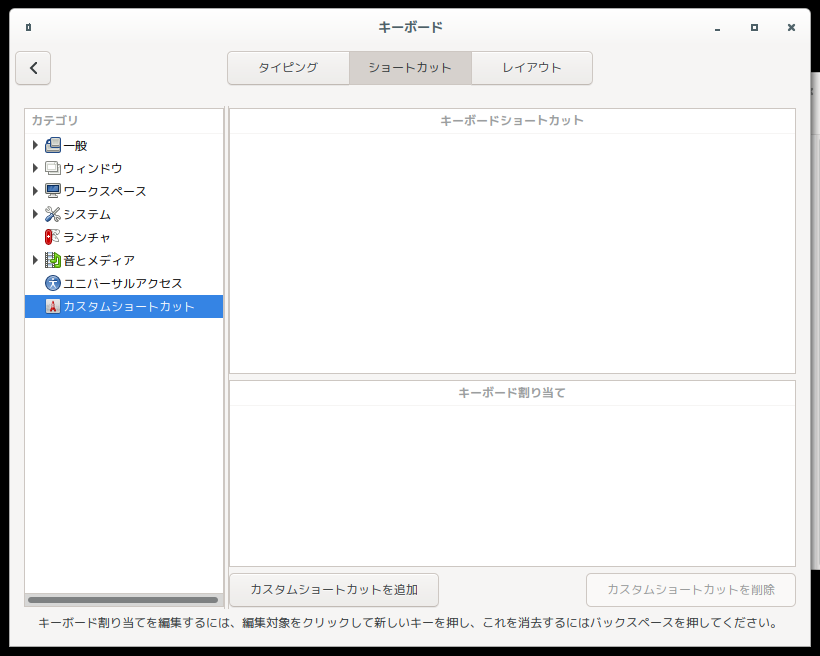Click the back arrow button
The image size is (820, 656).
[x=33, y=68]
